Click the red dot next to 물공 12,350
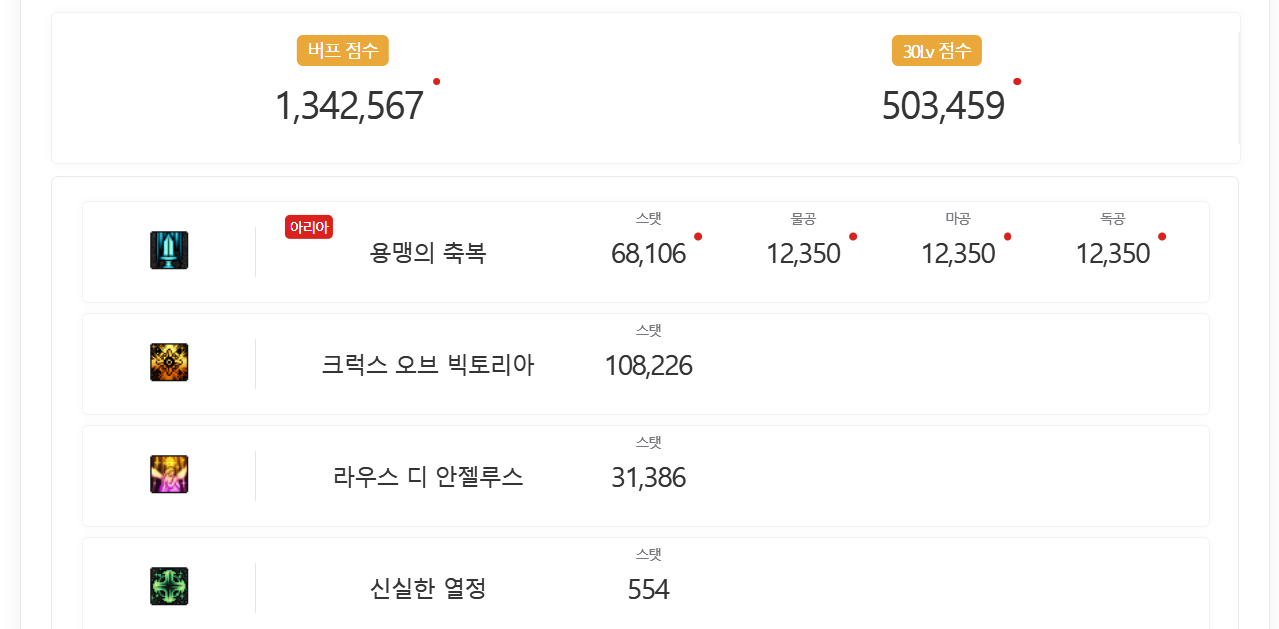 [x=853, y=237]
